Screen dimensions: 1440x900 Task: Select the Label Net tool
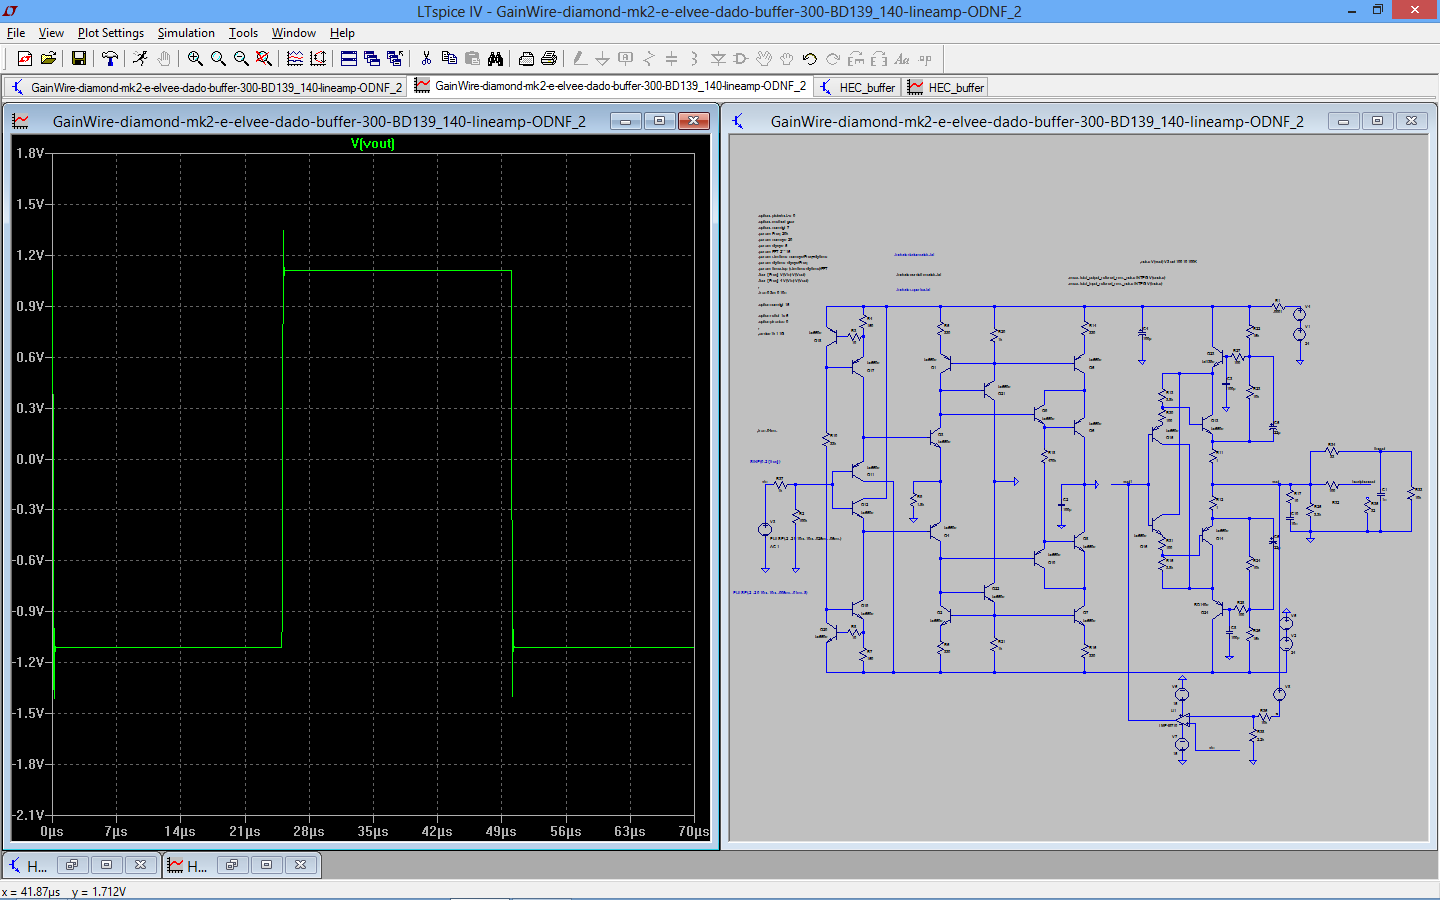tap(625, 59)
